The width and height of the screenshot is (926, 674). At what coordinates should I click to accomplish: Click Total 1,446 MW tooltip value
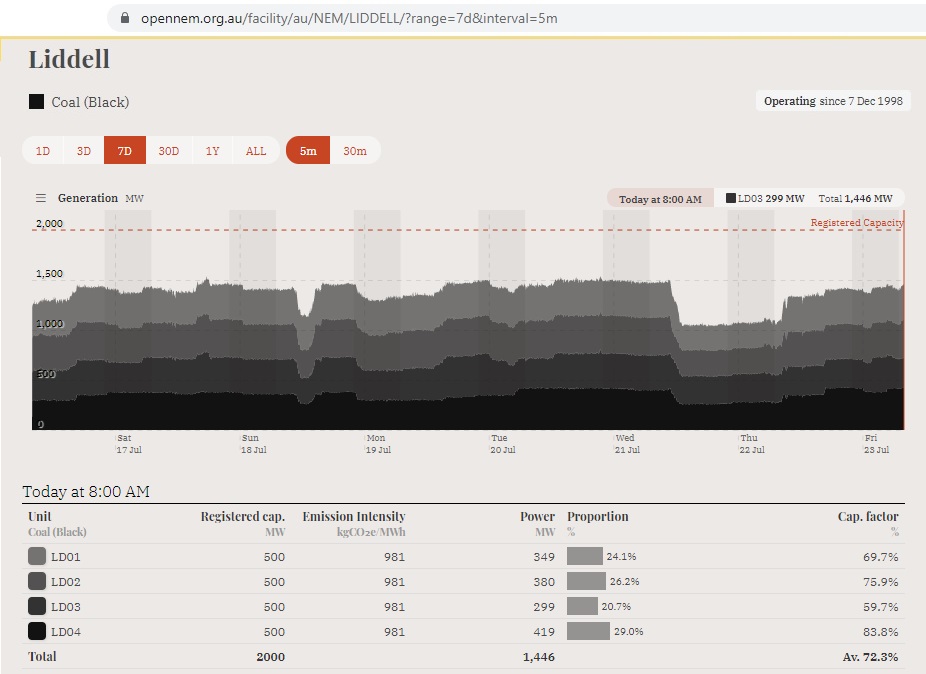pos(855,198)
